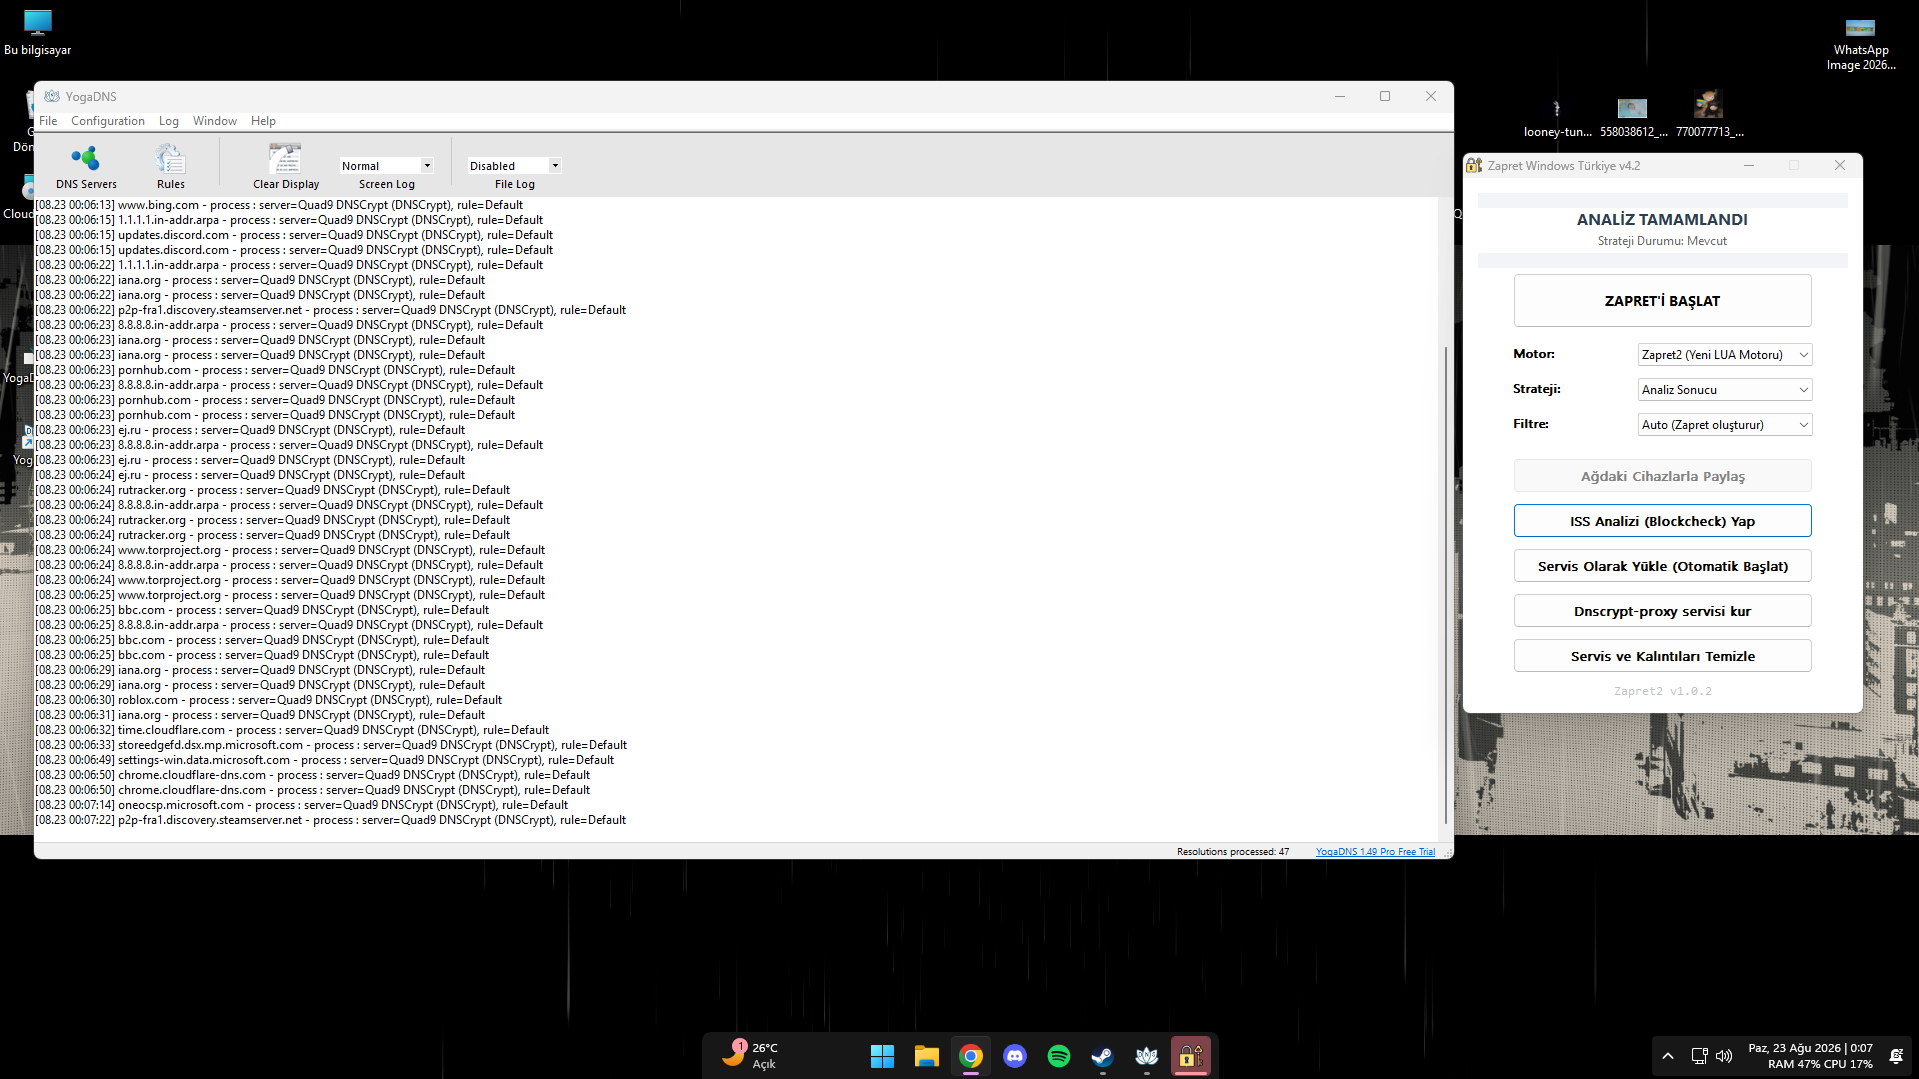Select the time.cloudflare.com log entry
Image resolution: width=1919 pixels, height=1079 pixels.
(x=292, y=730)
